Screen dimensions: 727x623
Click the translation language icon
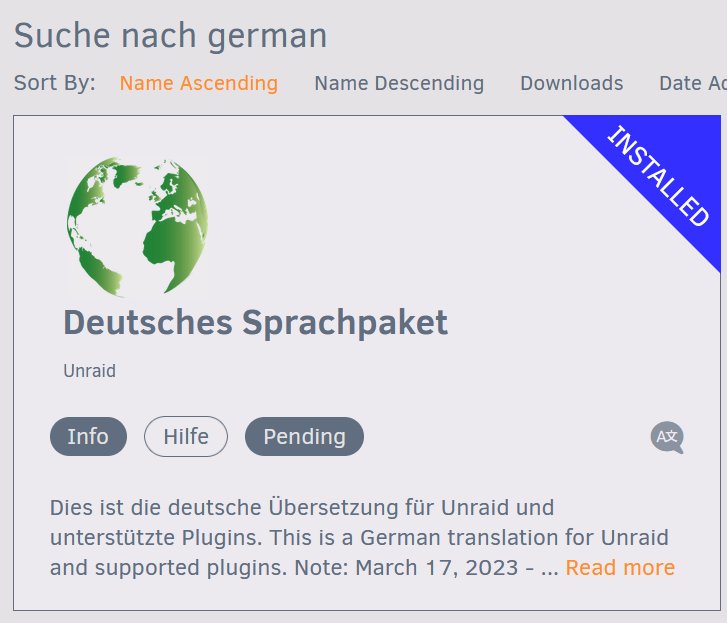[667, 437]
